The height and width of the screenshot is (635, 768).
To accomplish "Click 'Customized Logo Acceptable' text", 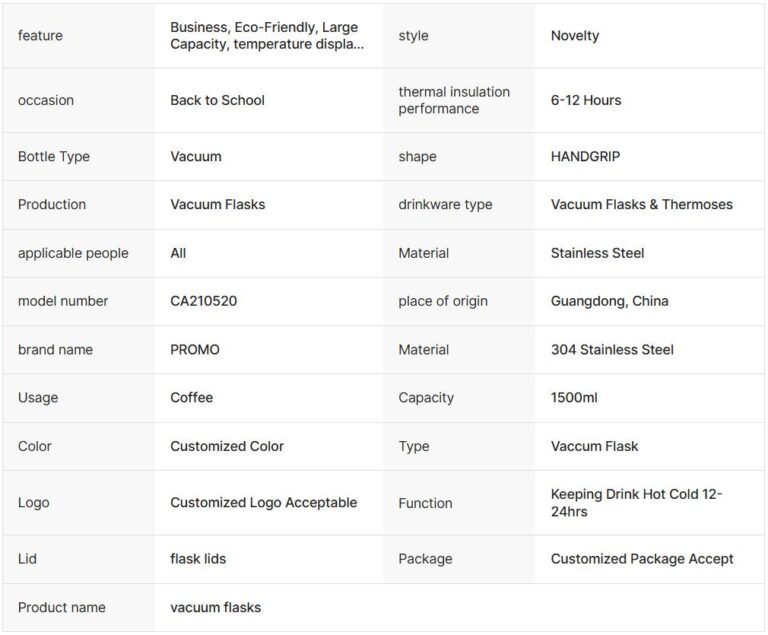I will coord(263,503).
